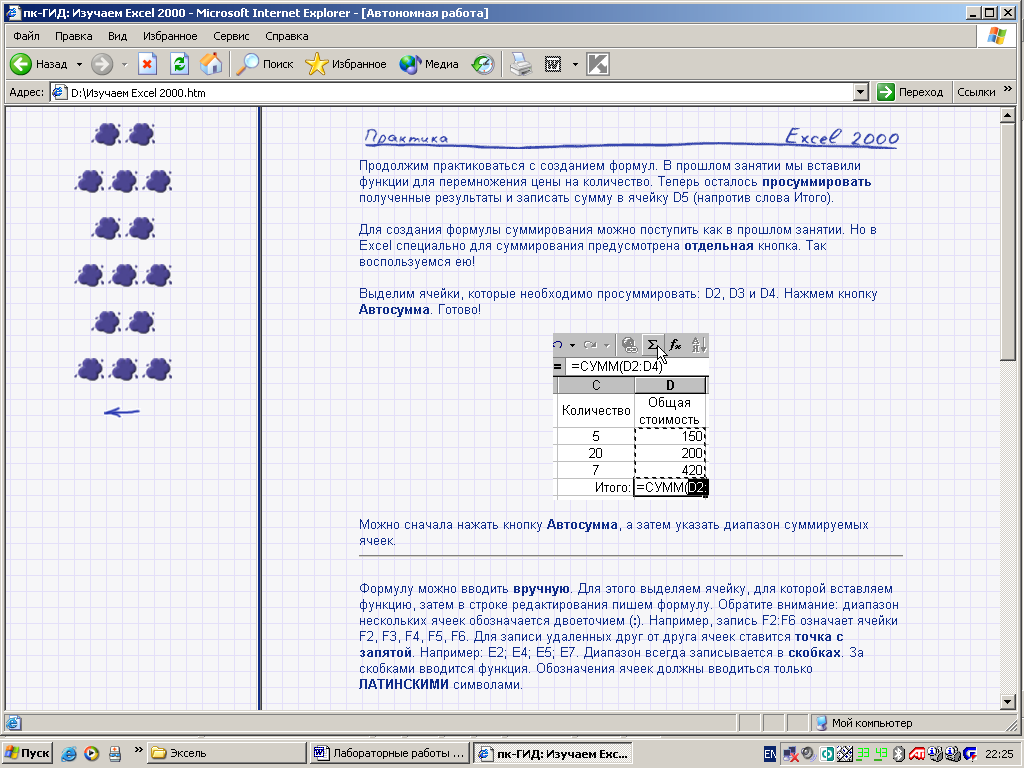Click the taskbar clock showing 22:25
1024x768 pixels.
coord(999,754)
